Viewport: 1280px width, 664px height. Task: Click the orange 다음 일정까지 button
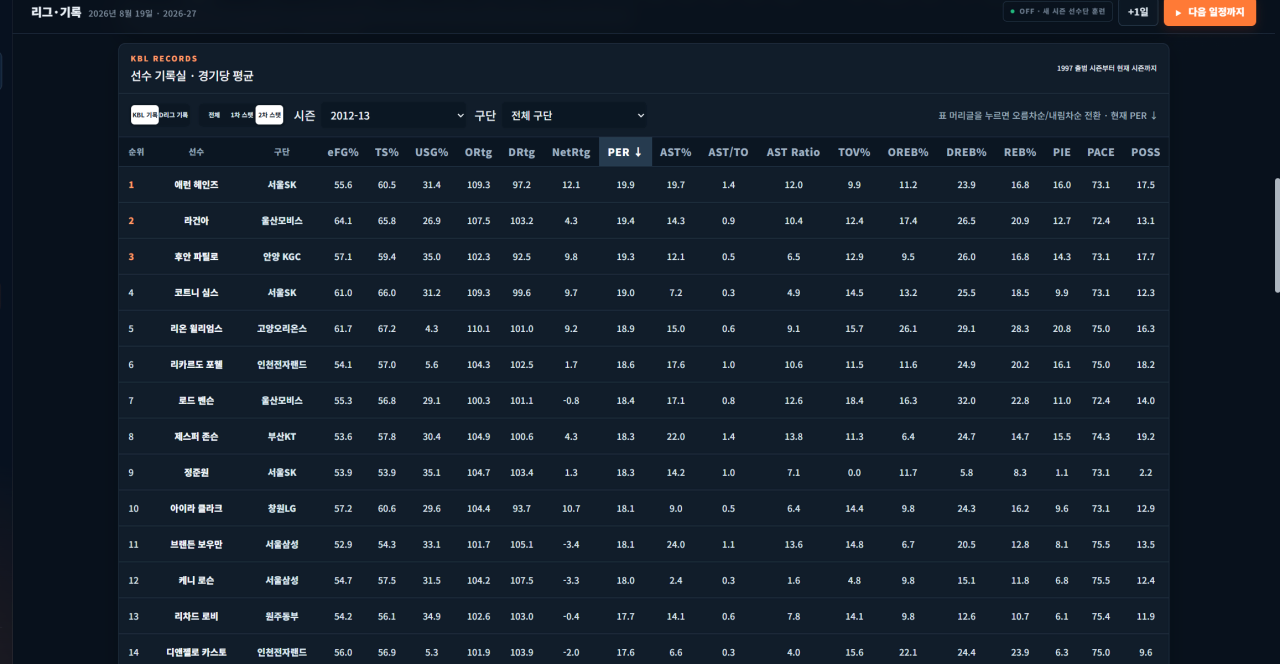click(1210, 12)
